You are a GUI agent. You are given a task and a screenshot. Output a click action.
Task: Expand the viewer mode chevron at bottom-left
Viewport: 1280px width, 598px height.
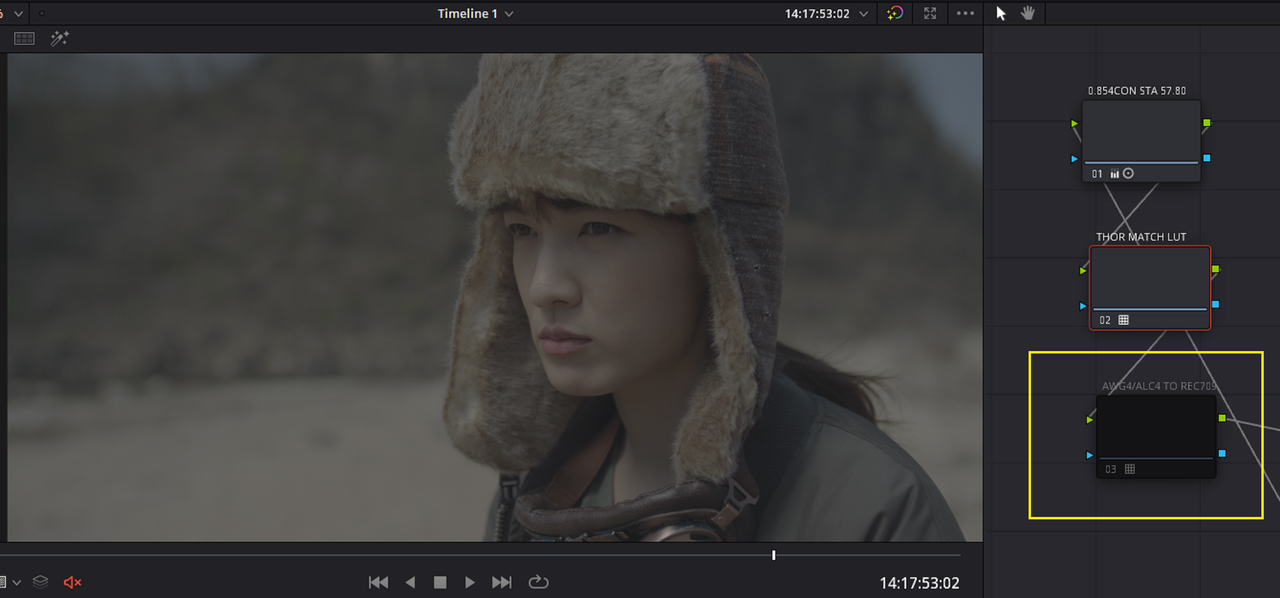[16, 582]
